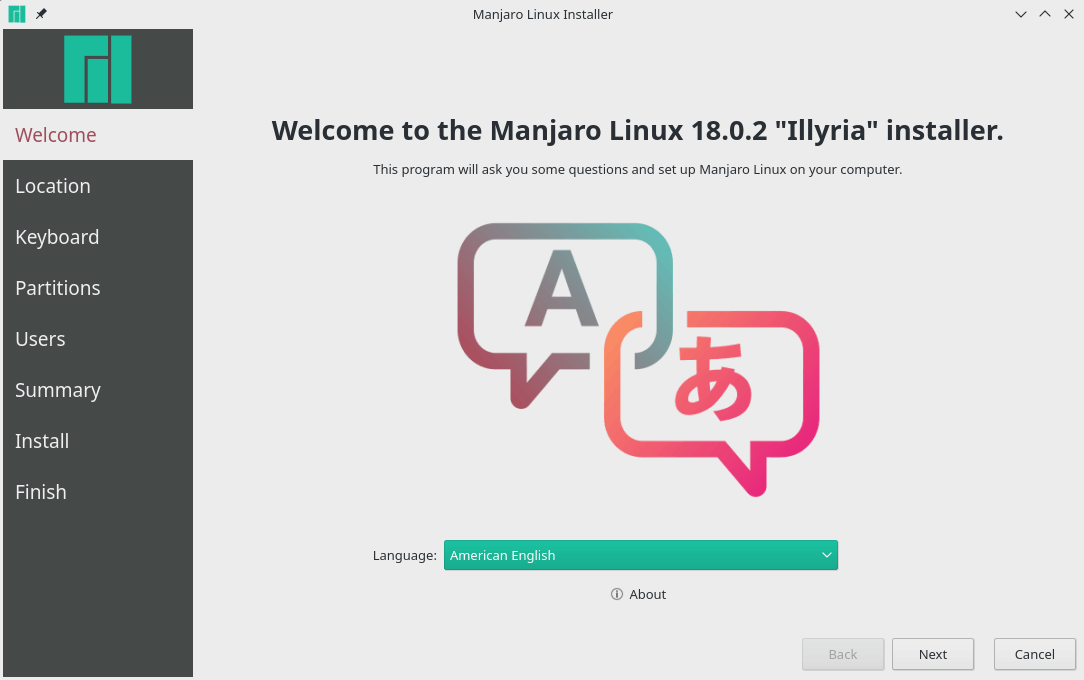Go to the Users step
This screenshot has width=1084, height=680.
pyautogui.click(x=40, y=339)
